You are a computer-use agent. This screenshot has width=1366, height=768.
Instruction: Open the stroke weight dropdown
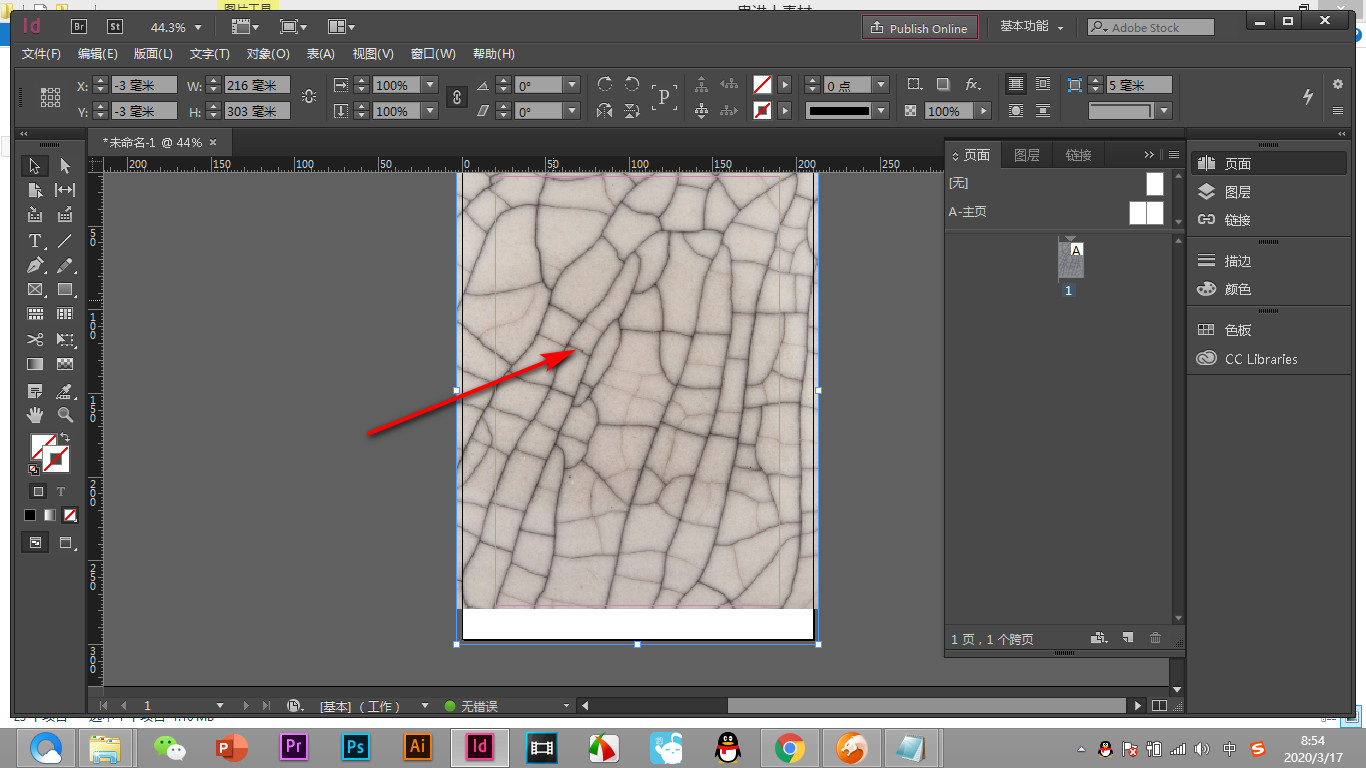click(880, 85)
